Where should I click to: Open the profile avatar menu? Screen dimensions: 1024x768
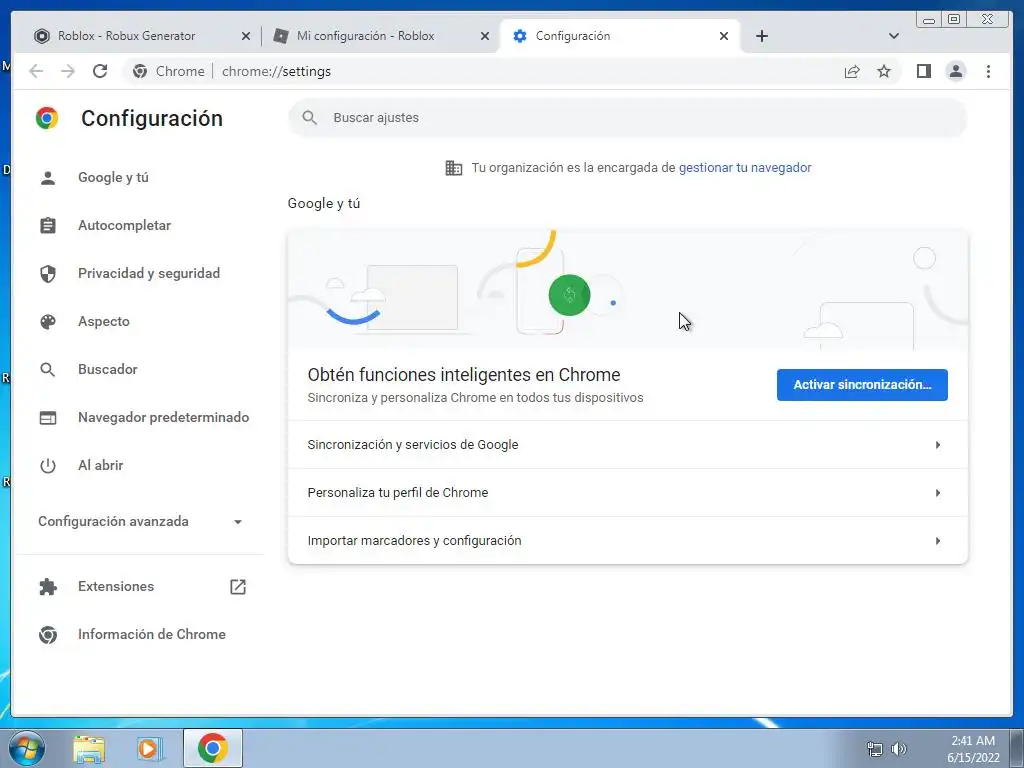coord(955,71)
